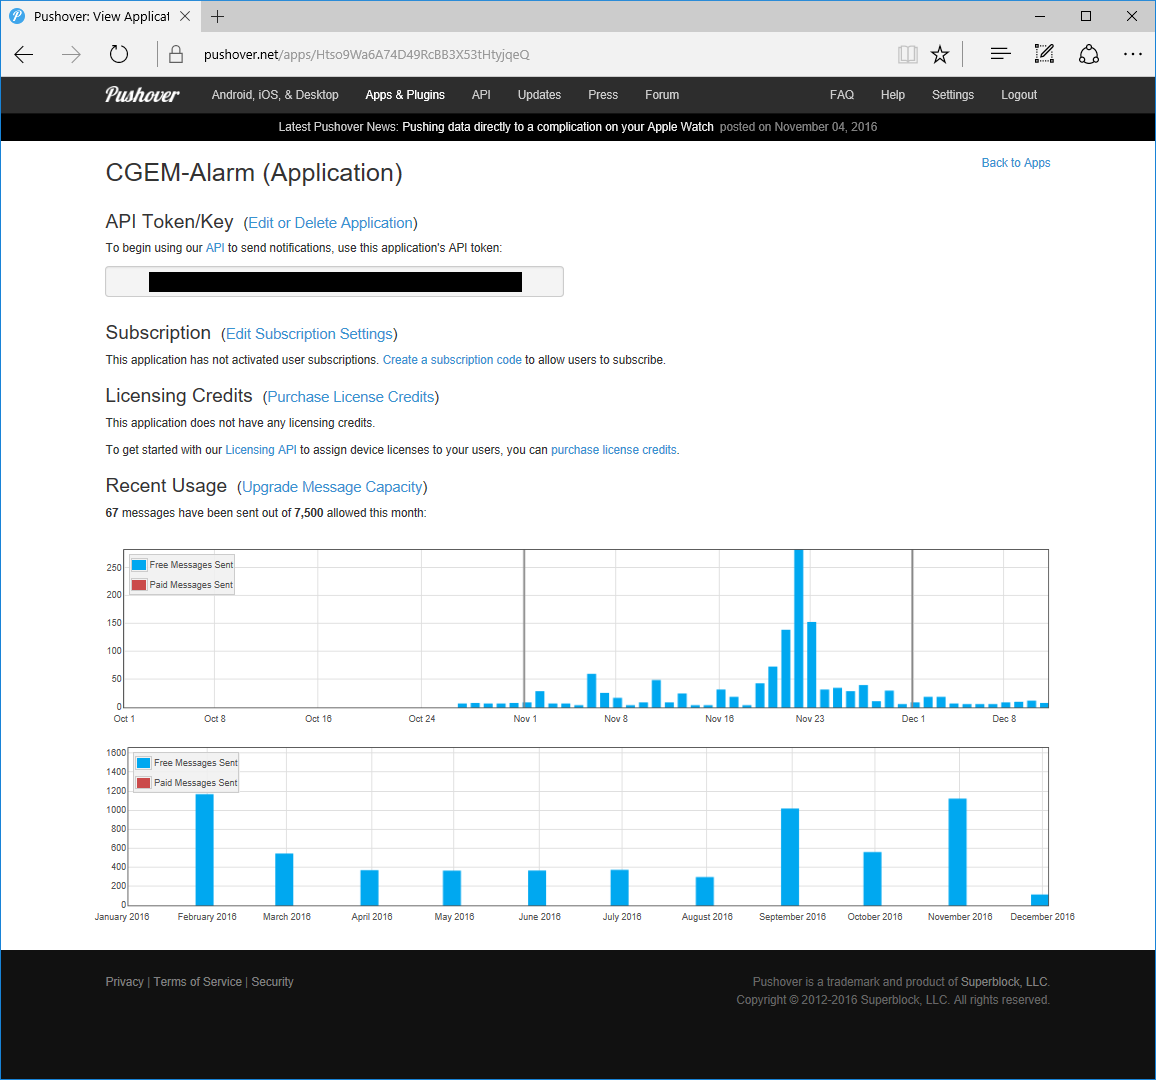Viewport: 1156px width, 1080px height.
Task: Open Security footer link
Action: pos(272,982)
